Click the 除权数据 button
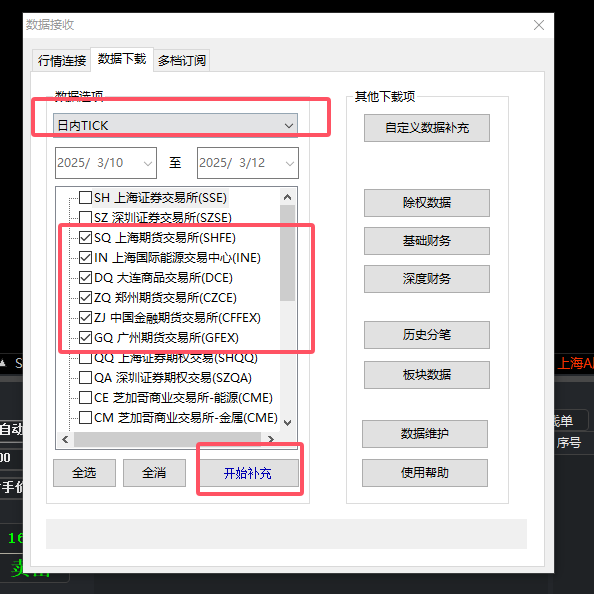 click(427, 203)
